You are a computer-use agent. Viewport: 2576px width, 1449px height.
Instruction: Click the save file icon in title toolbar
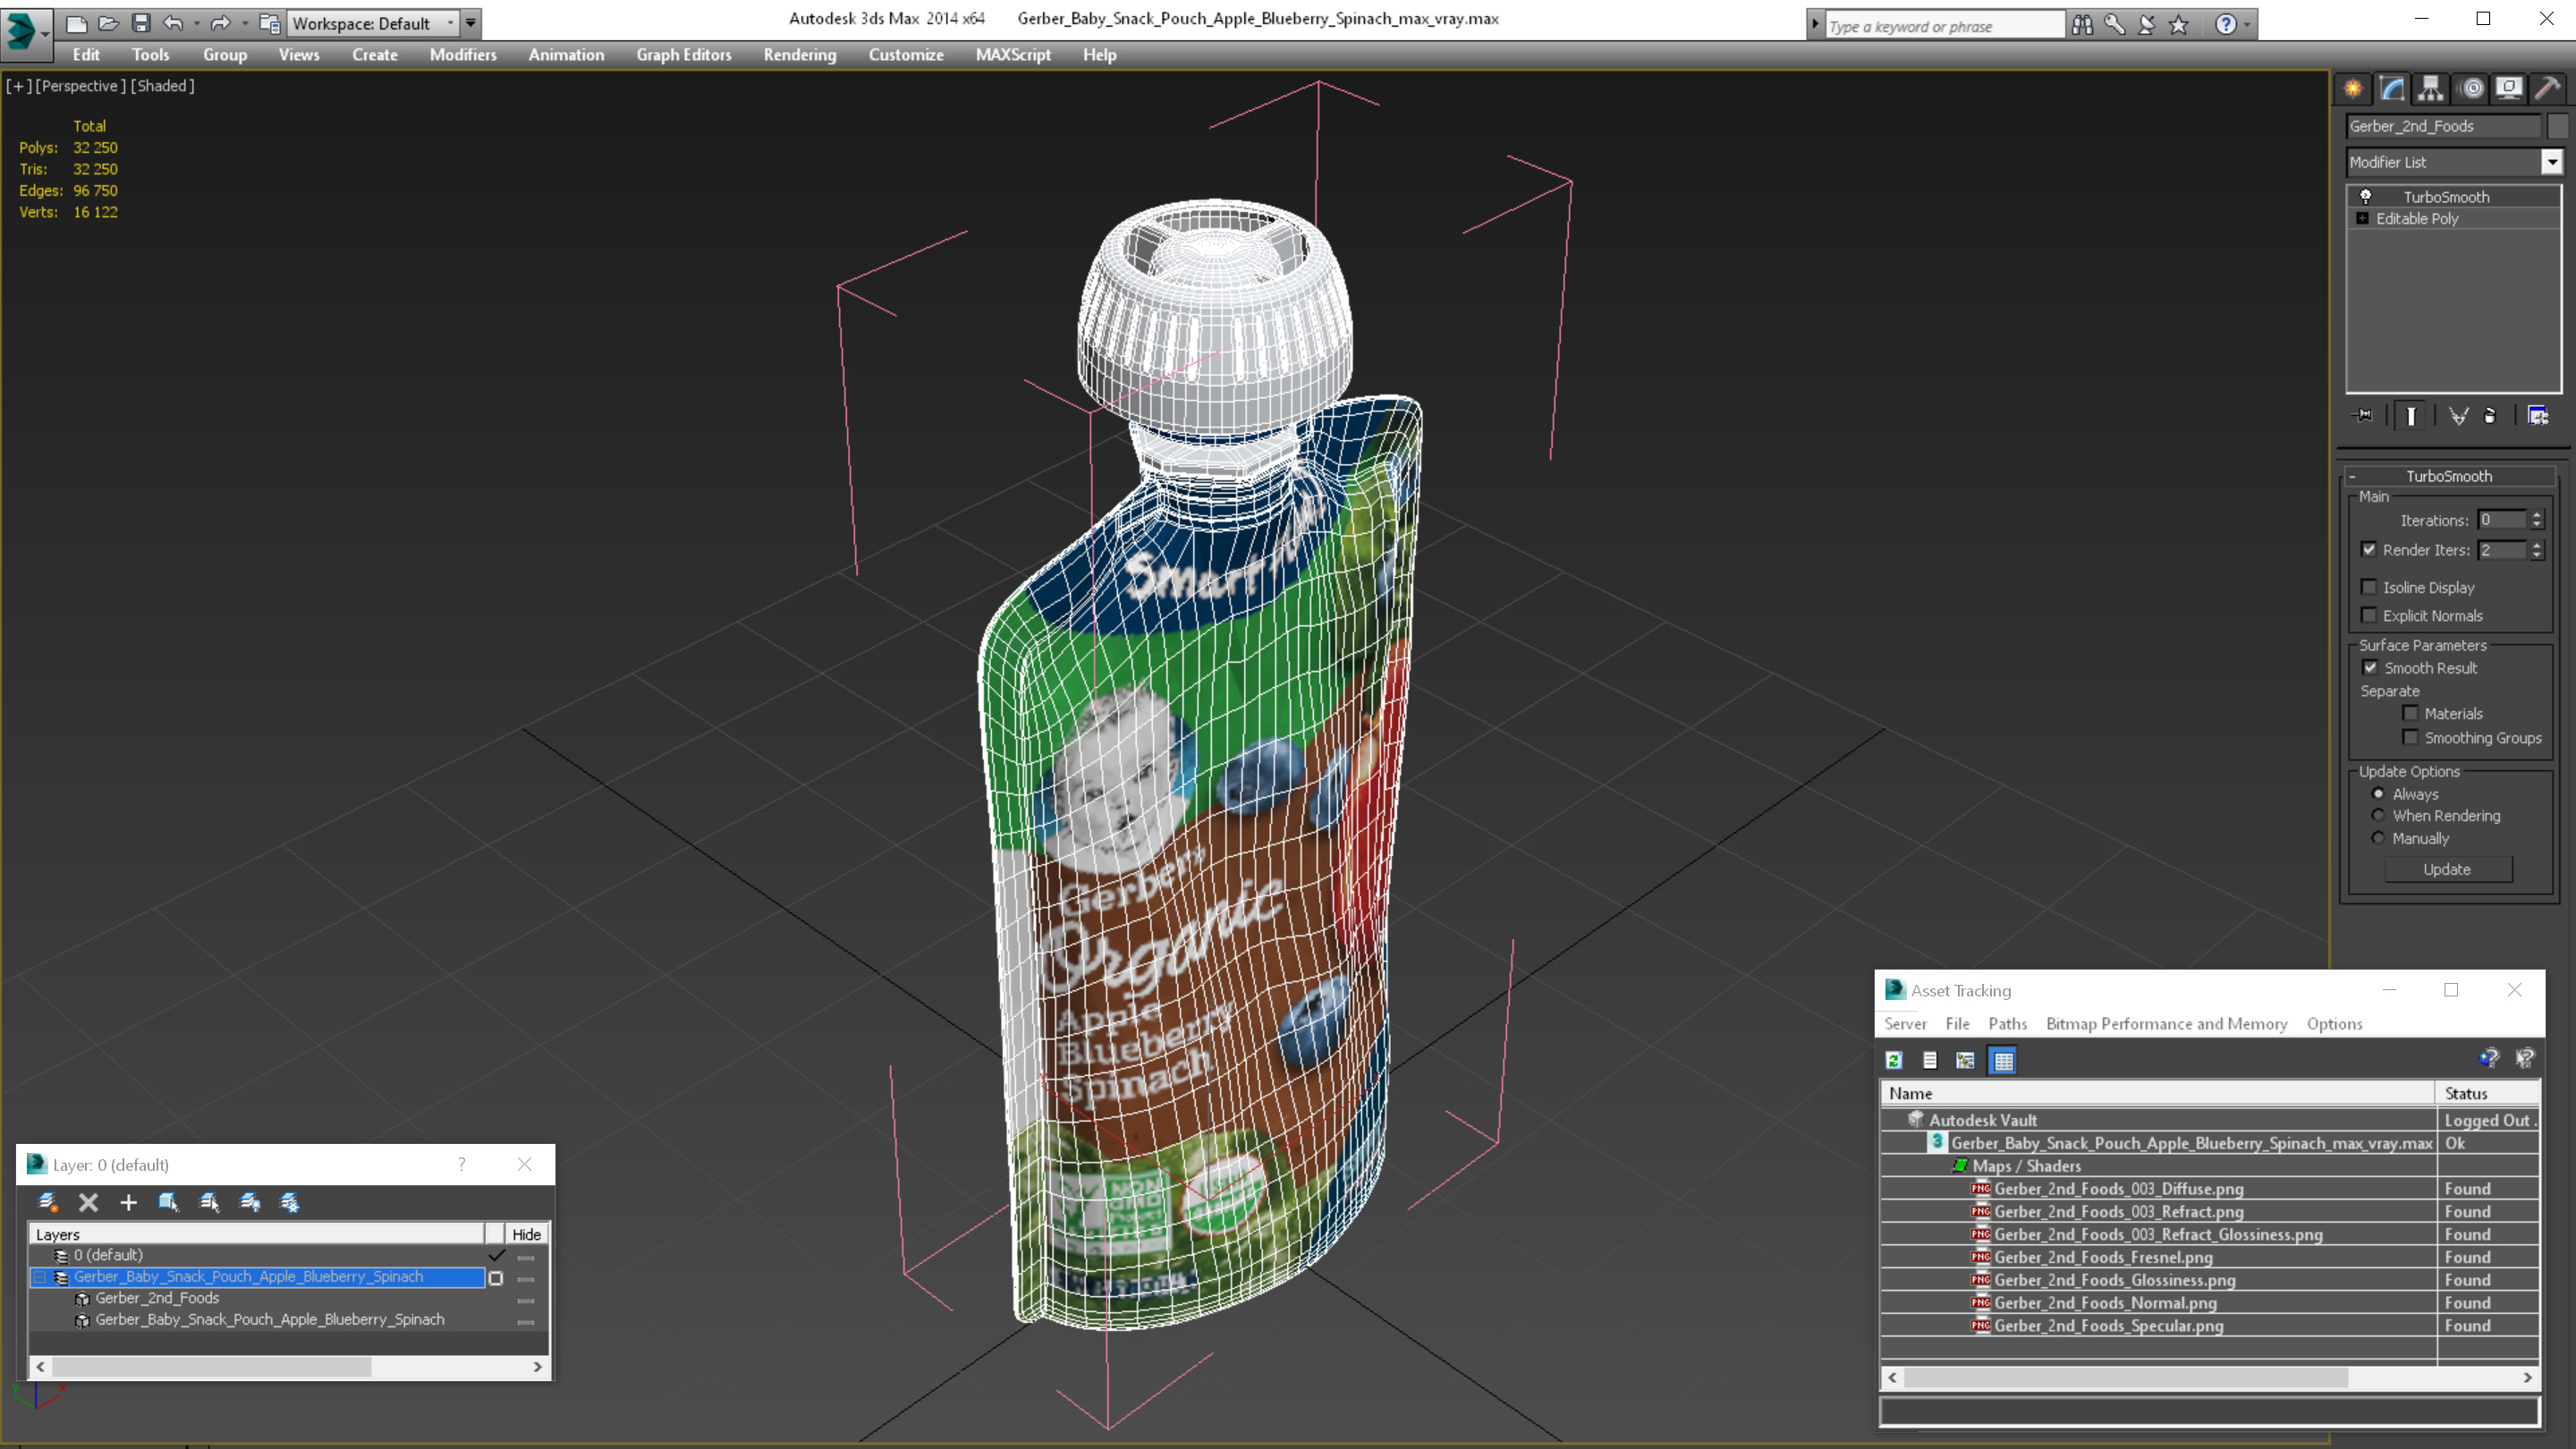click(x=141, y=23)
